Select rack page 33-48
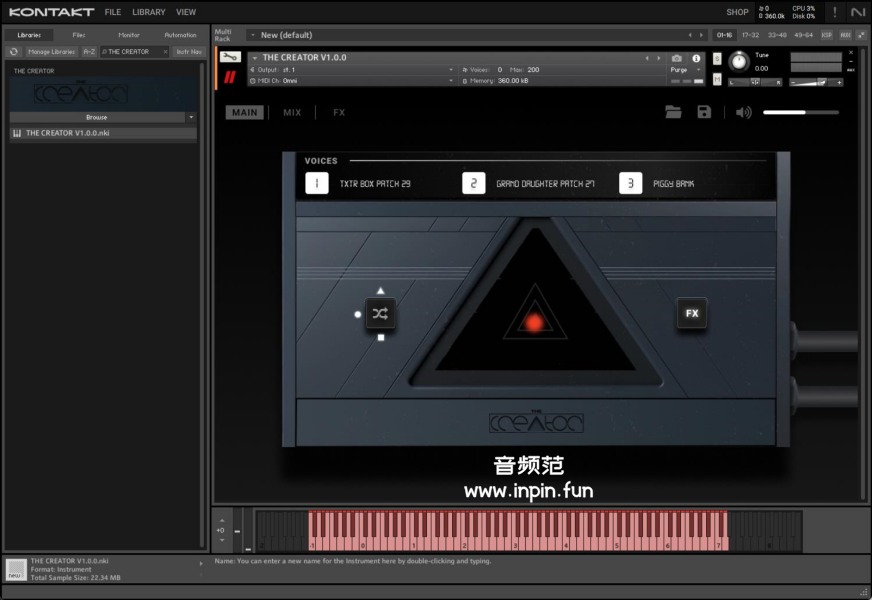 click(x=777, y=35)
